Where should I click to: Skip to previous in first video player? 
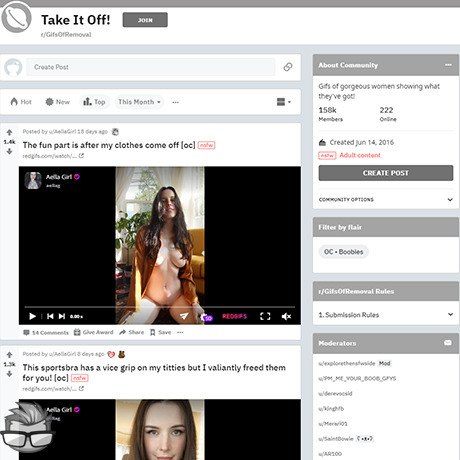tap(50, 316)
